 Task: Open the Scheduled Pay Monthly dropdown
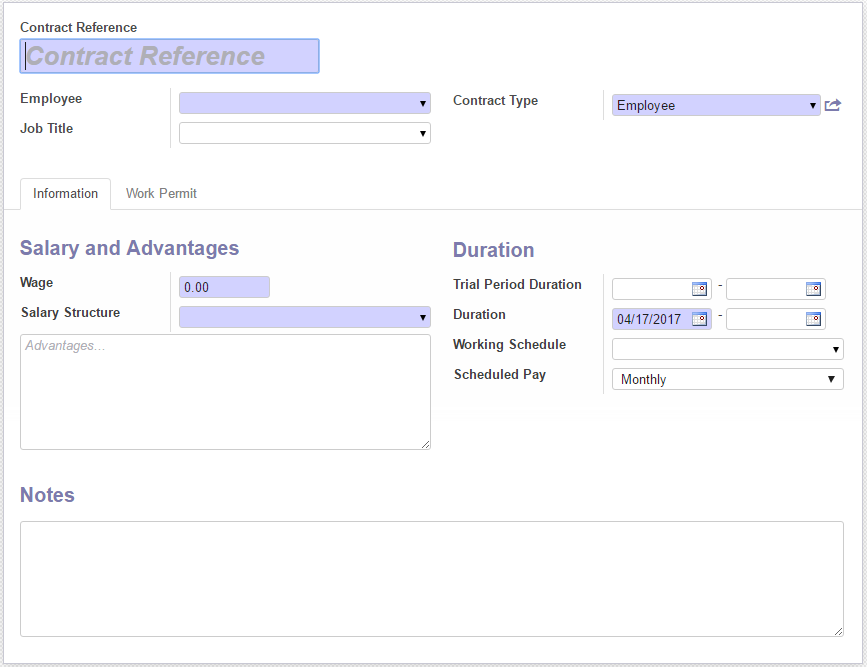728,379
